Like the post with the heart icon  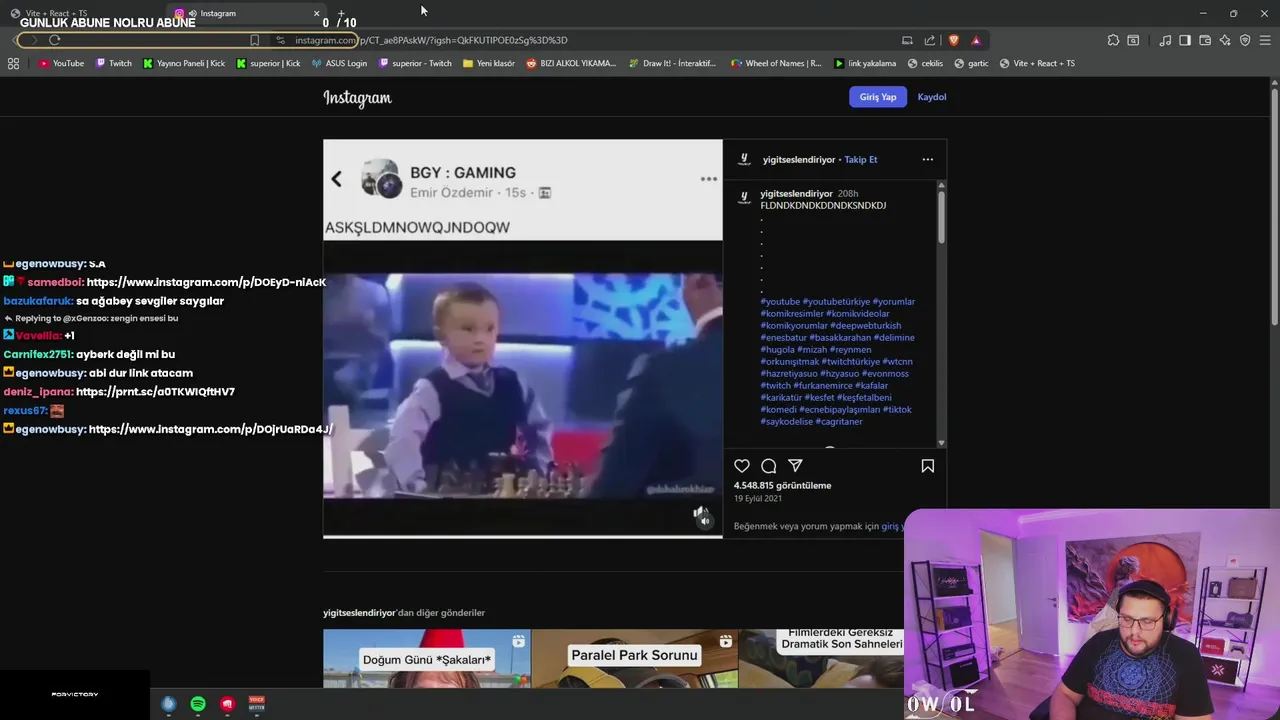point(742,466)
